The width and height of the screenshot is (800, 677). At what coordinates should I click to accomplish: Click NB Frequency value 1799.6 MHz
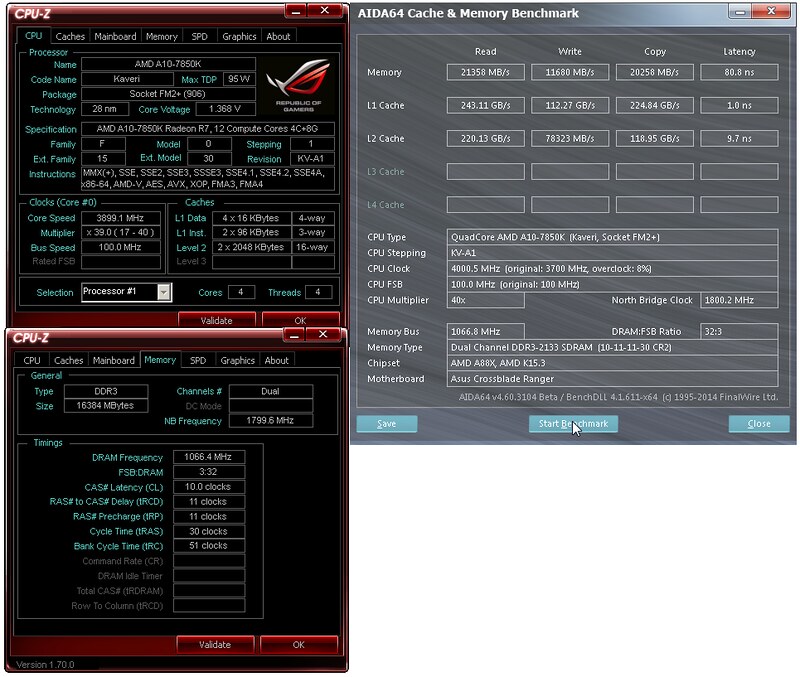[x=271, y=420]
